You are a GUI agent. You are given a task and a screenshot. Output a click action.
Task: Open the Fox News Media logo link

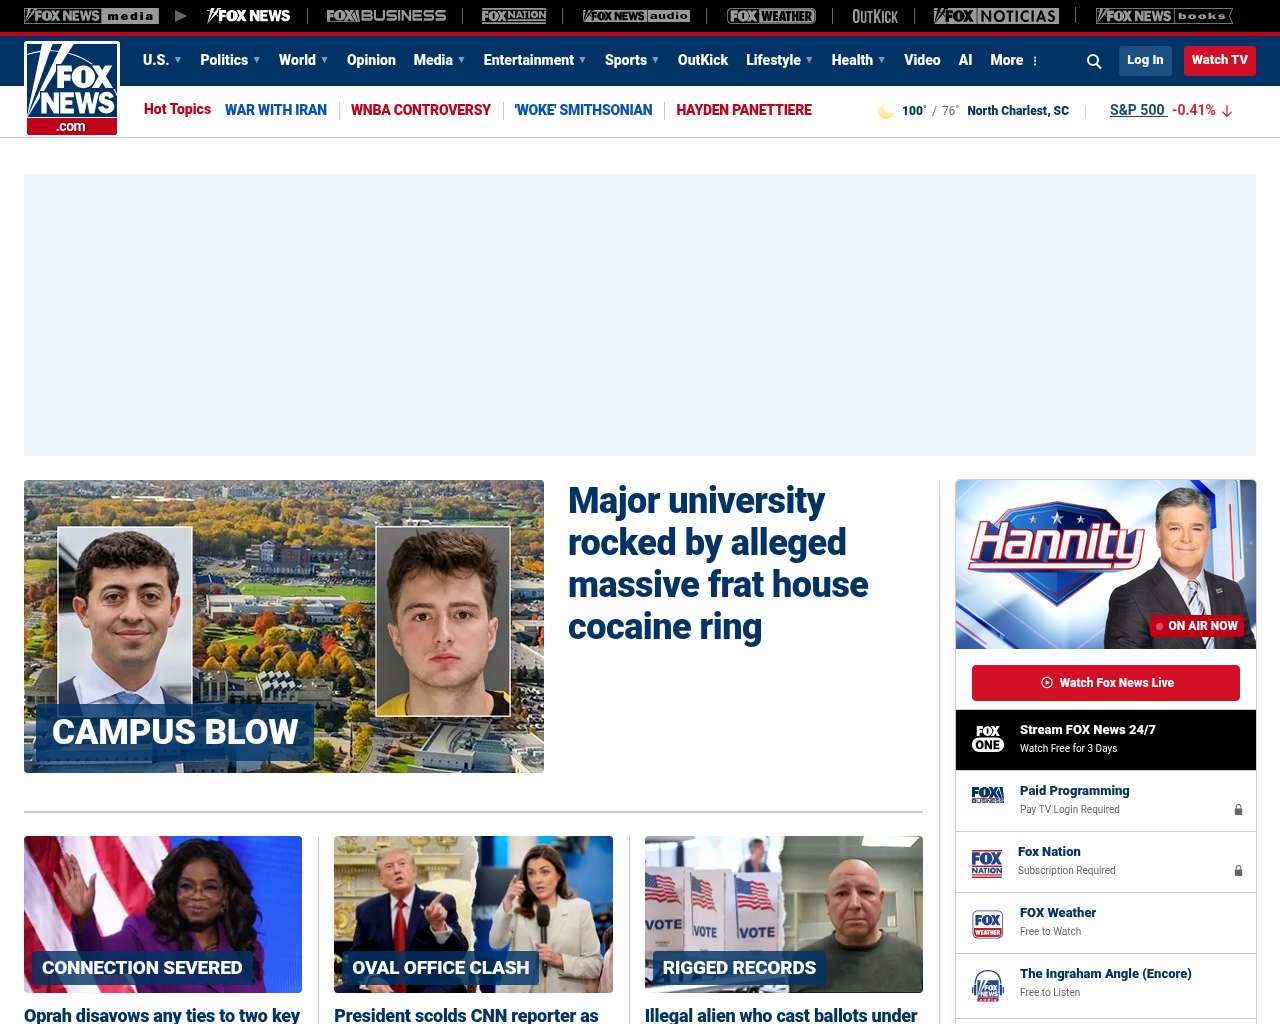91,16
